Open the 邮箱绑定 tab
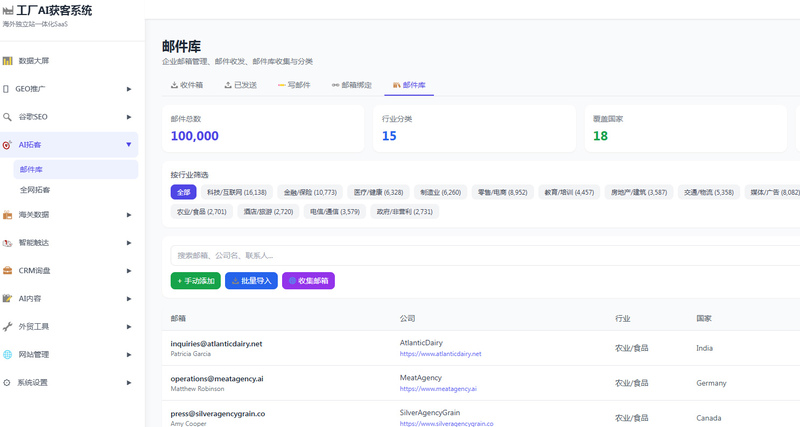Screen dimensions: 800x427 352,85
